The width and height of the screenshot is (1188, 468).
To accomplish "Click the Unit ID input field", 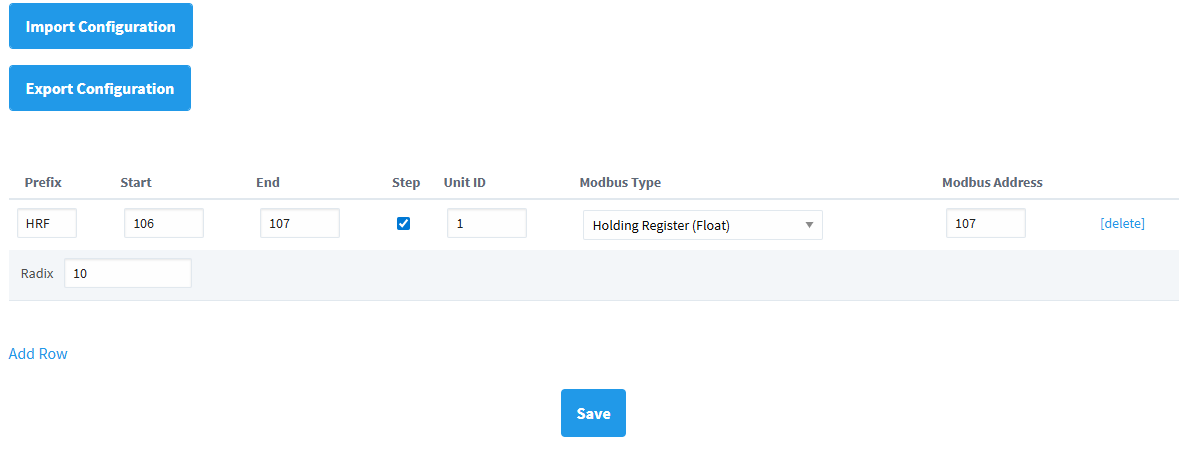I will tap(486, 224).
